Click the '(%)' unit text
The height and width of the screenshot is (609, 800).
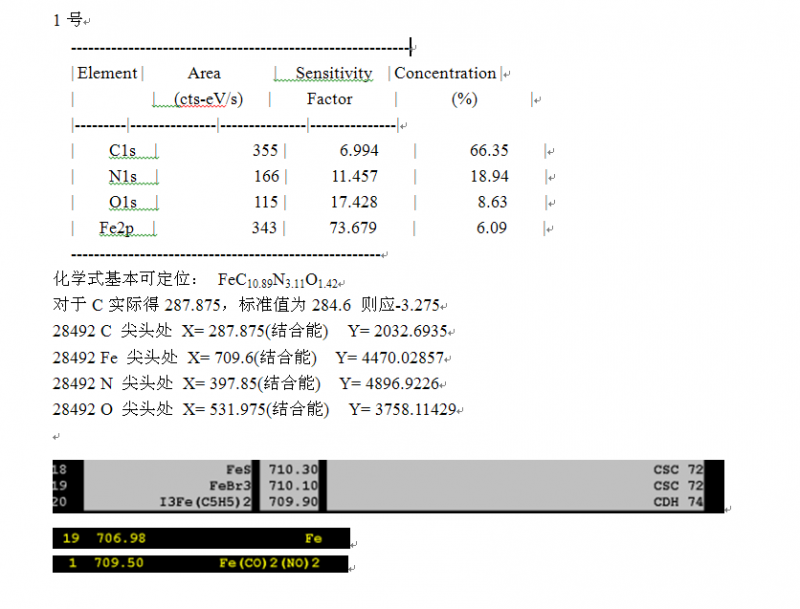[x=464, y=99]
